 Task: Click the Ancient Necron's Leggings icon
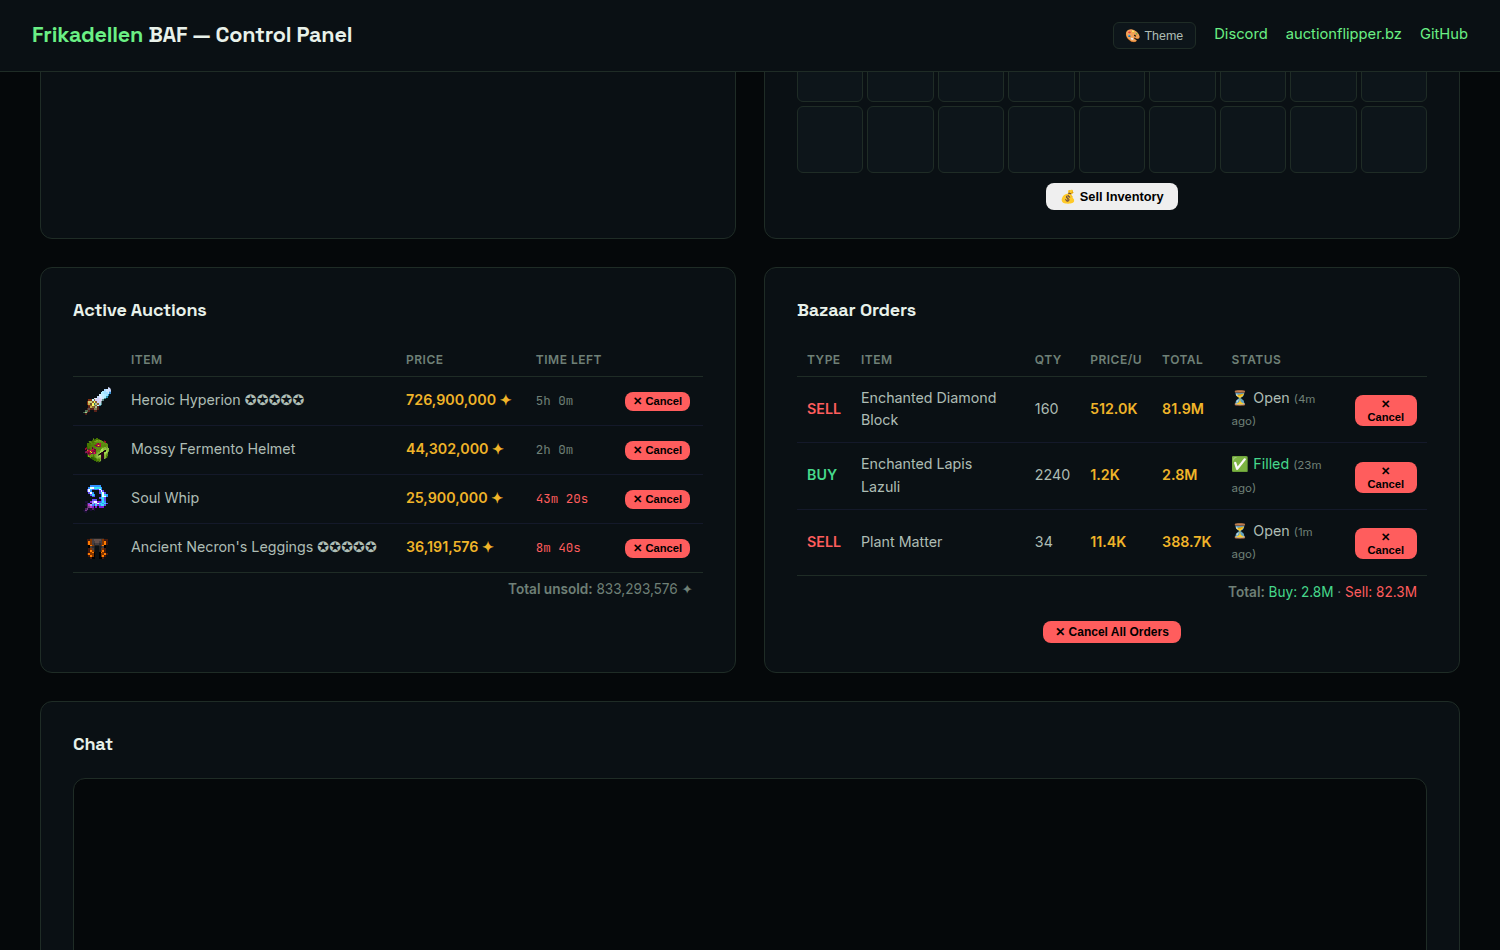(97, 548)
